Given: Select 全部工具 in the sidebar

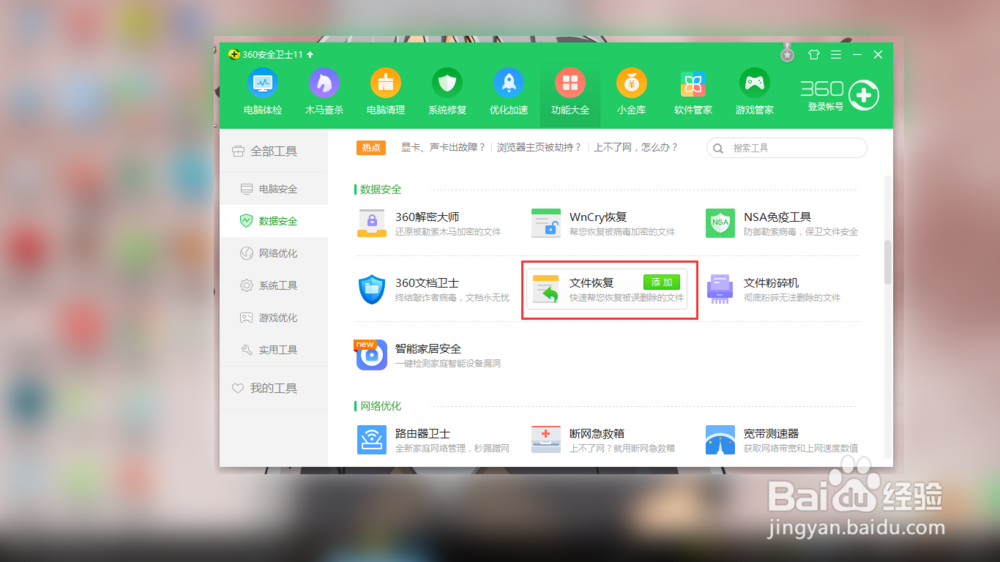Looking at the screenshot, I should click(274, 151).
